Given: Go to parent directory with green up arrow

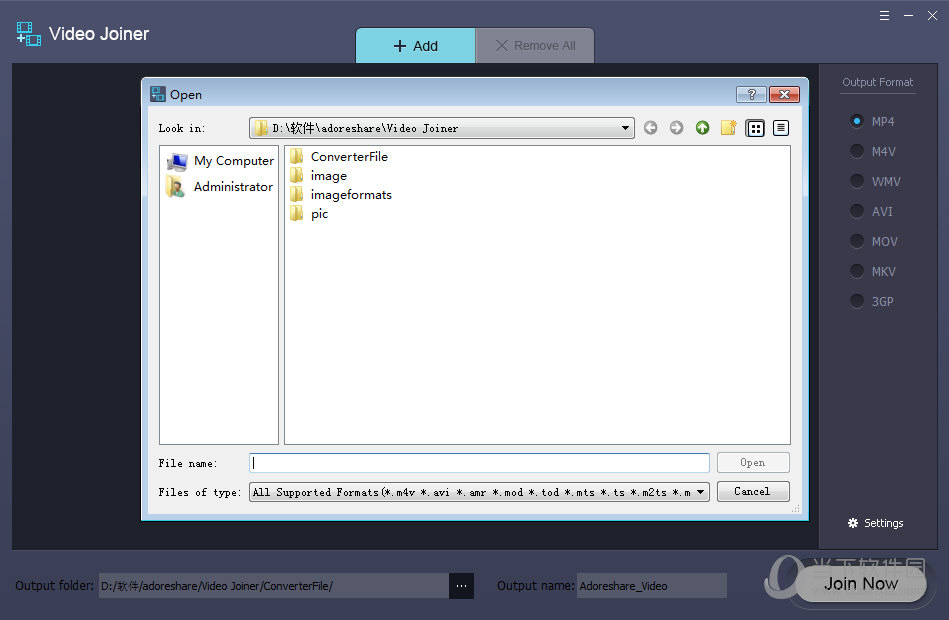Looking at the screenshot, I should 702,128.
